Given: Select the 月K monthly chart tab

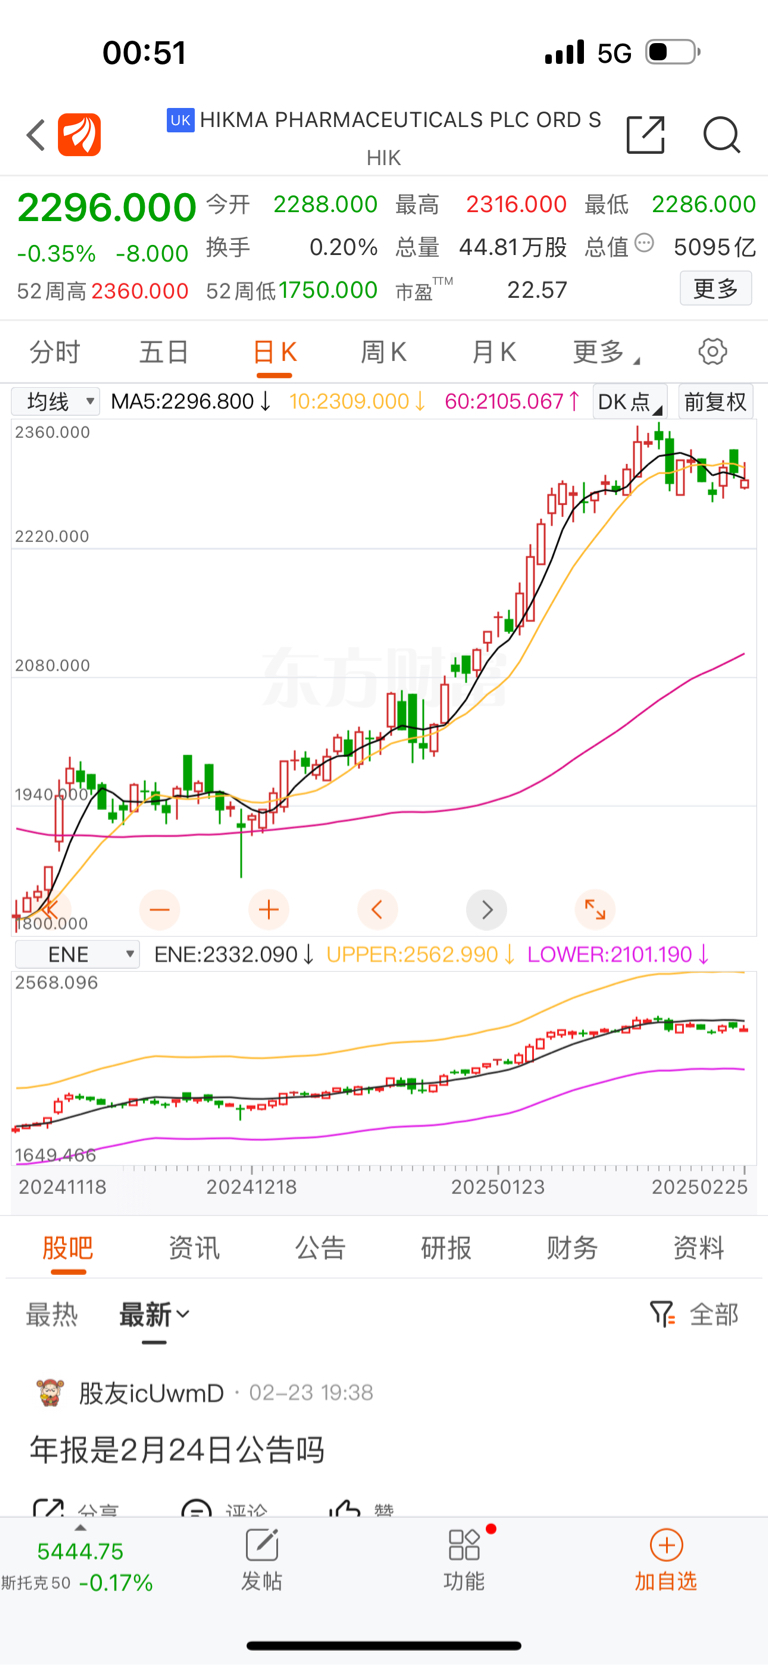Looking at the screenshot, I should pos(493,352).
